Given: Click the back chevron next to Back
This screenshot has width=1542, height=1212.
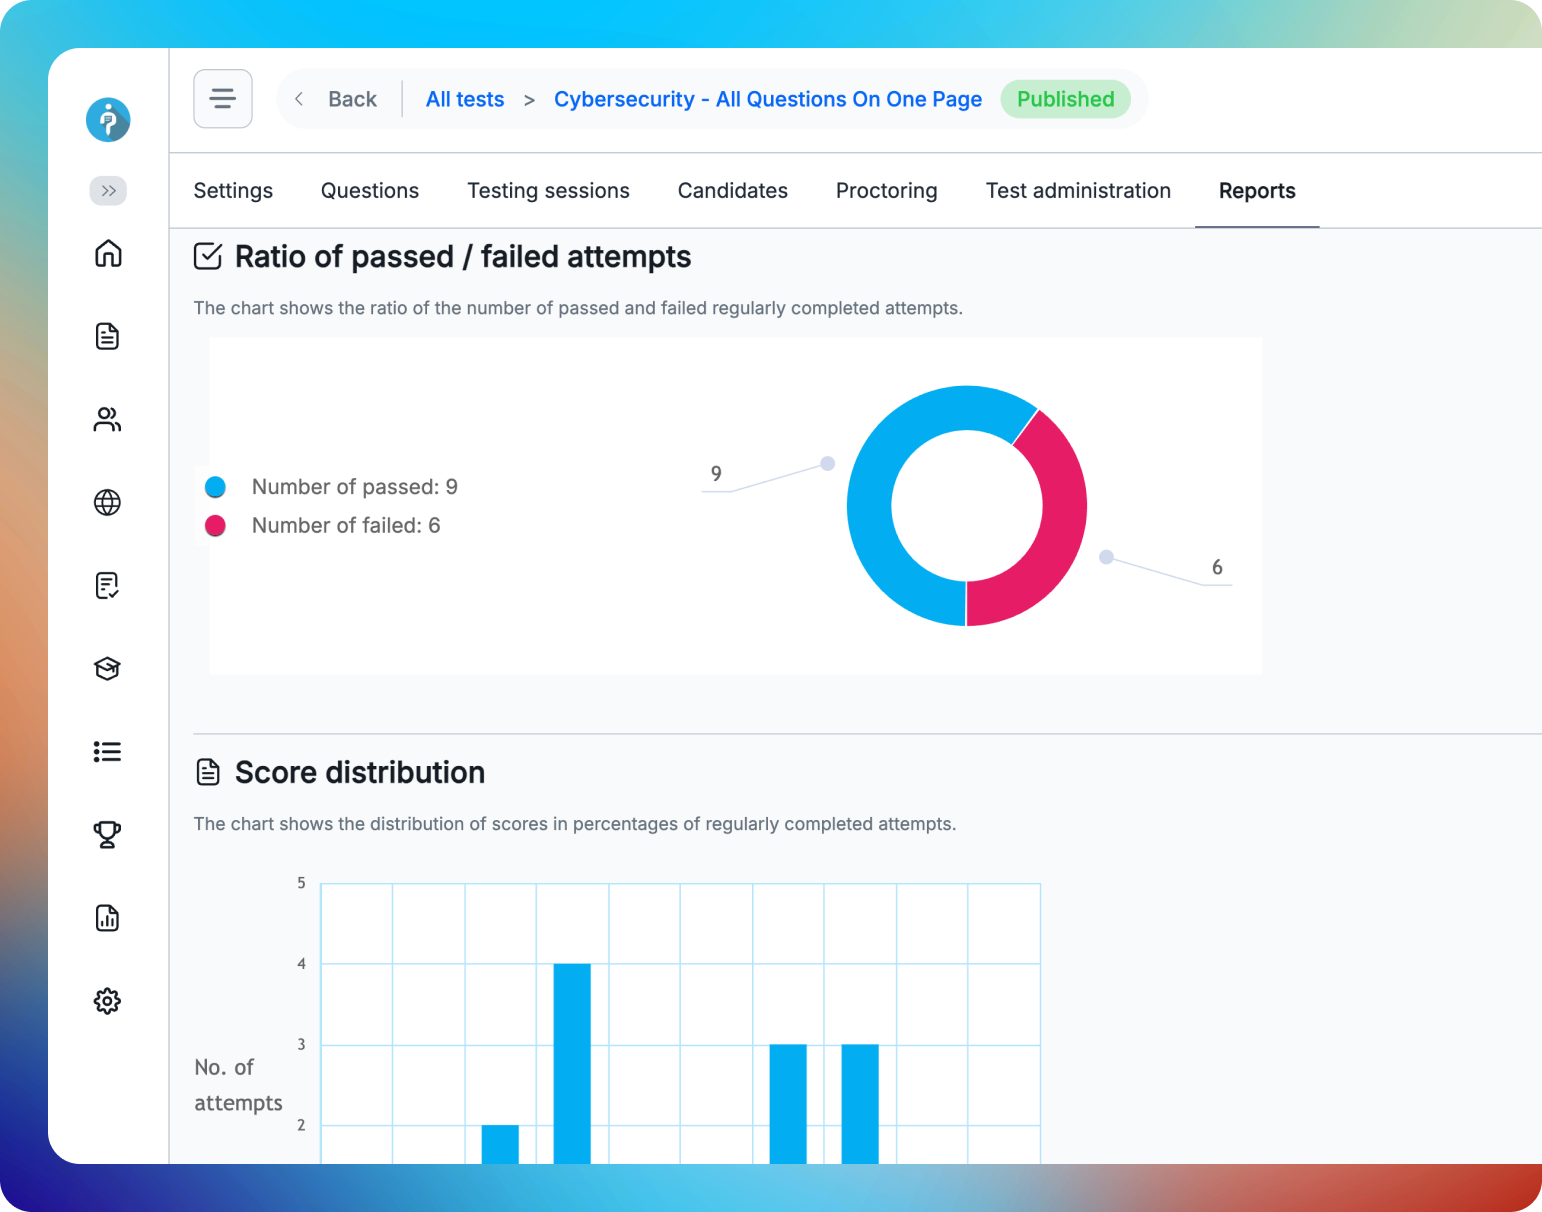Looking at the screenshot, I should coord(298,99).
